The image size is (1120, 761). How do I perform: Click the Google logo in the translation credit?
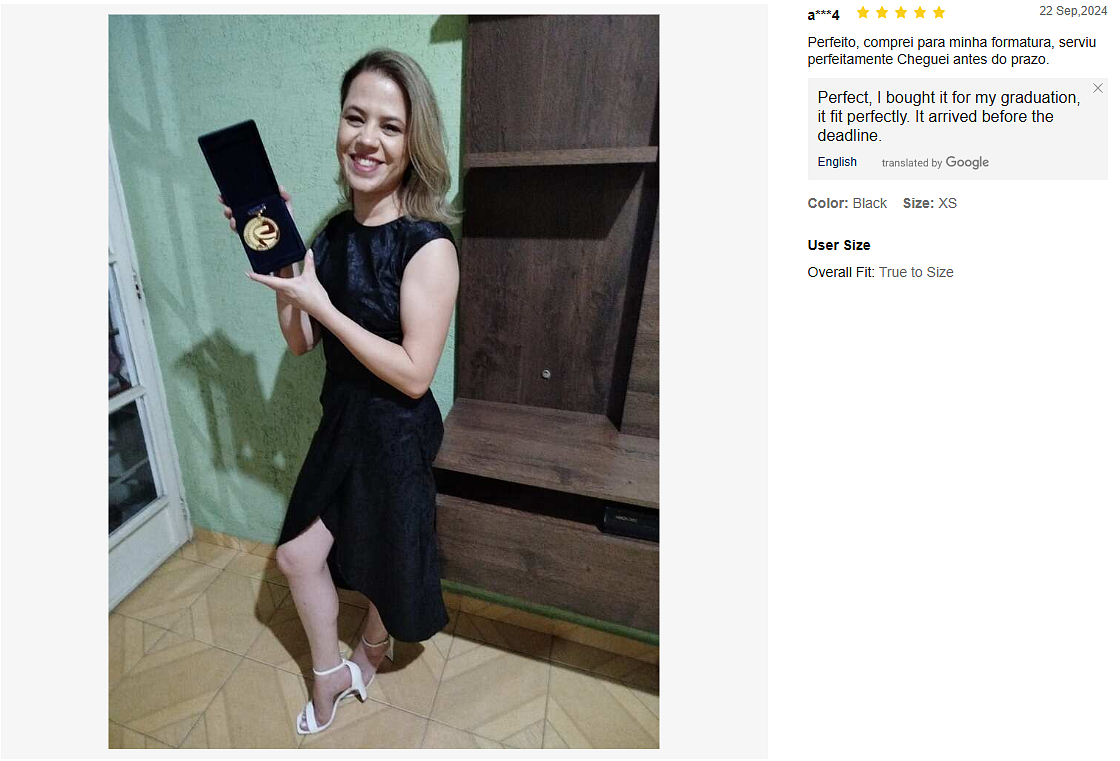(x=967, y=162)
